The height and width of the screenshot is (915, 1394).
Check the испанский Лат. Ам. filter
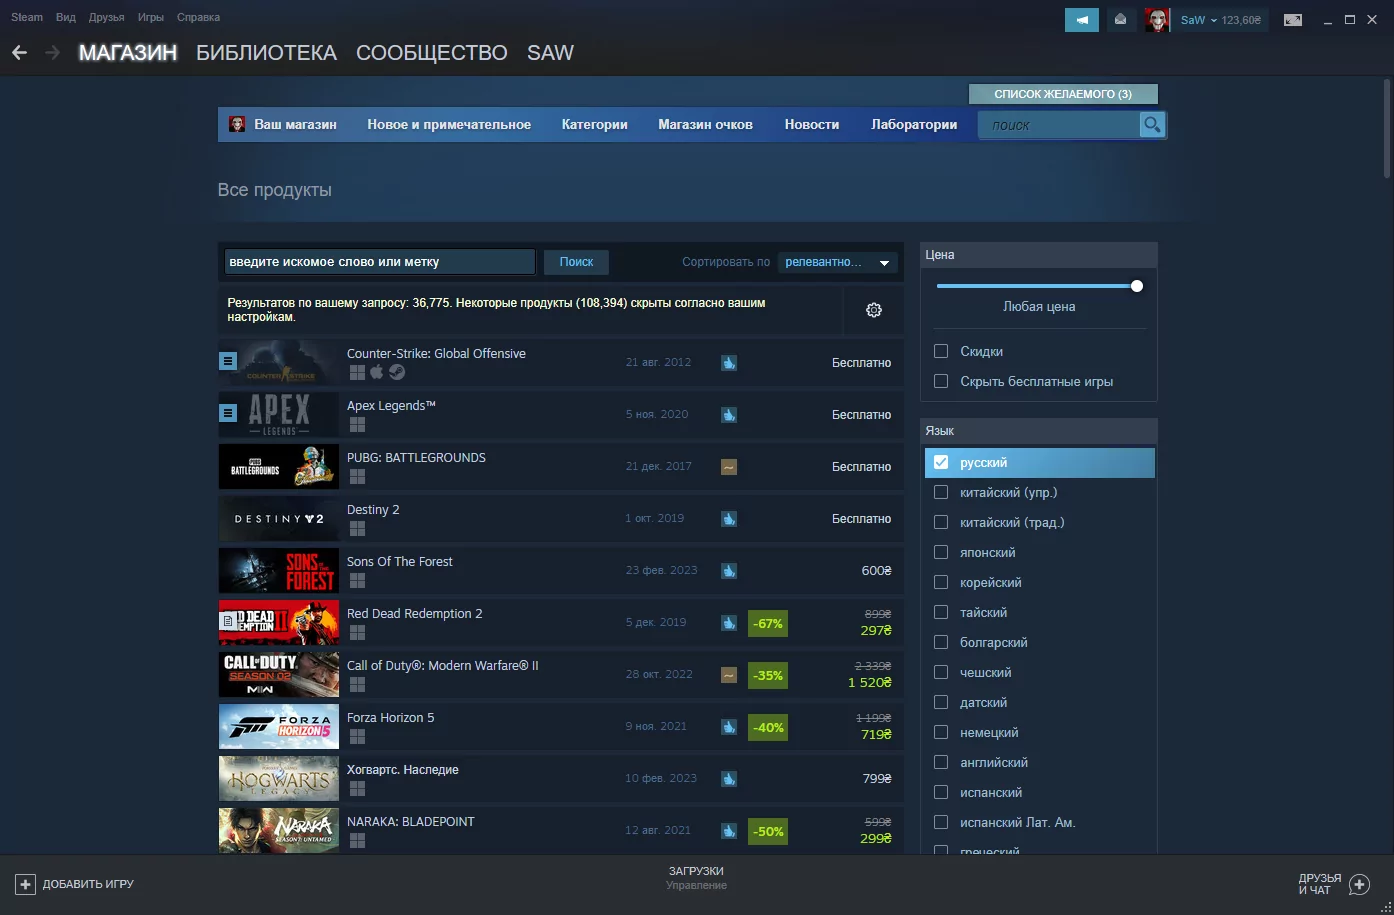pyautogui.click(x=941, y=822)
